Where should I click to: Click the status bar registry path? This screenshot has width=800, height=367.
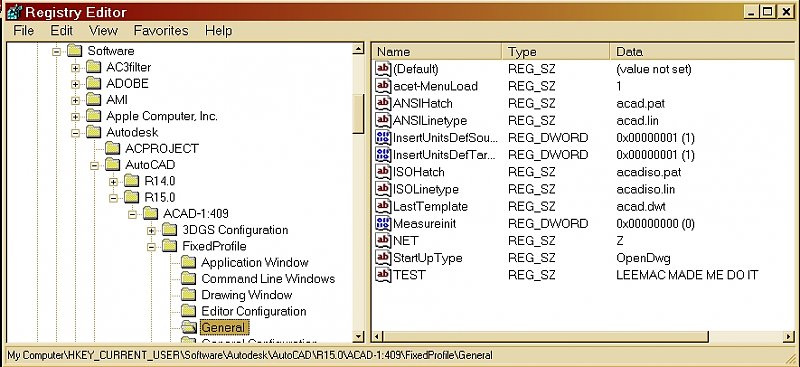(250, 355)
